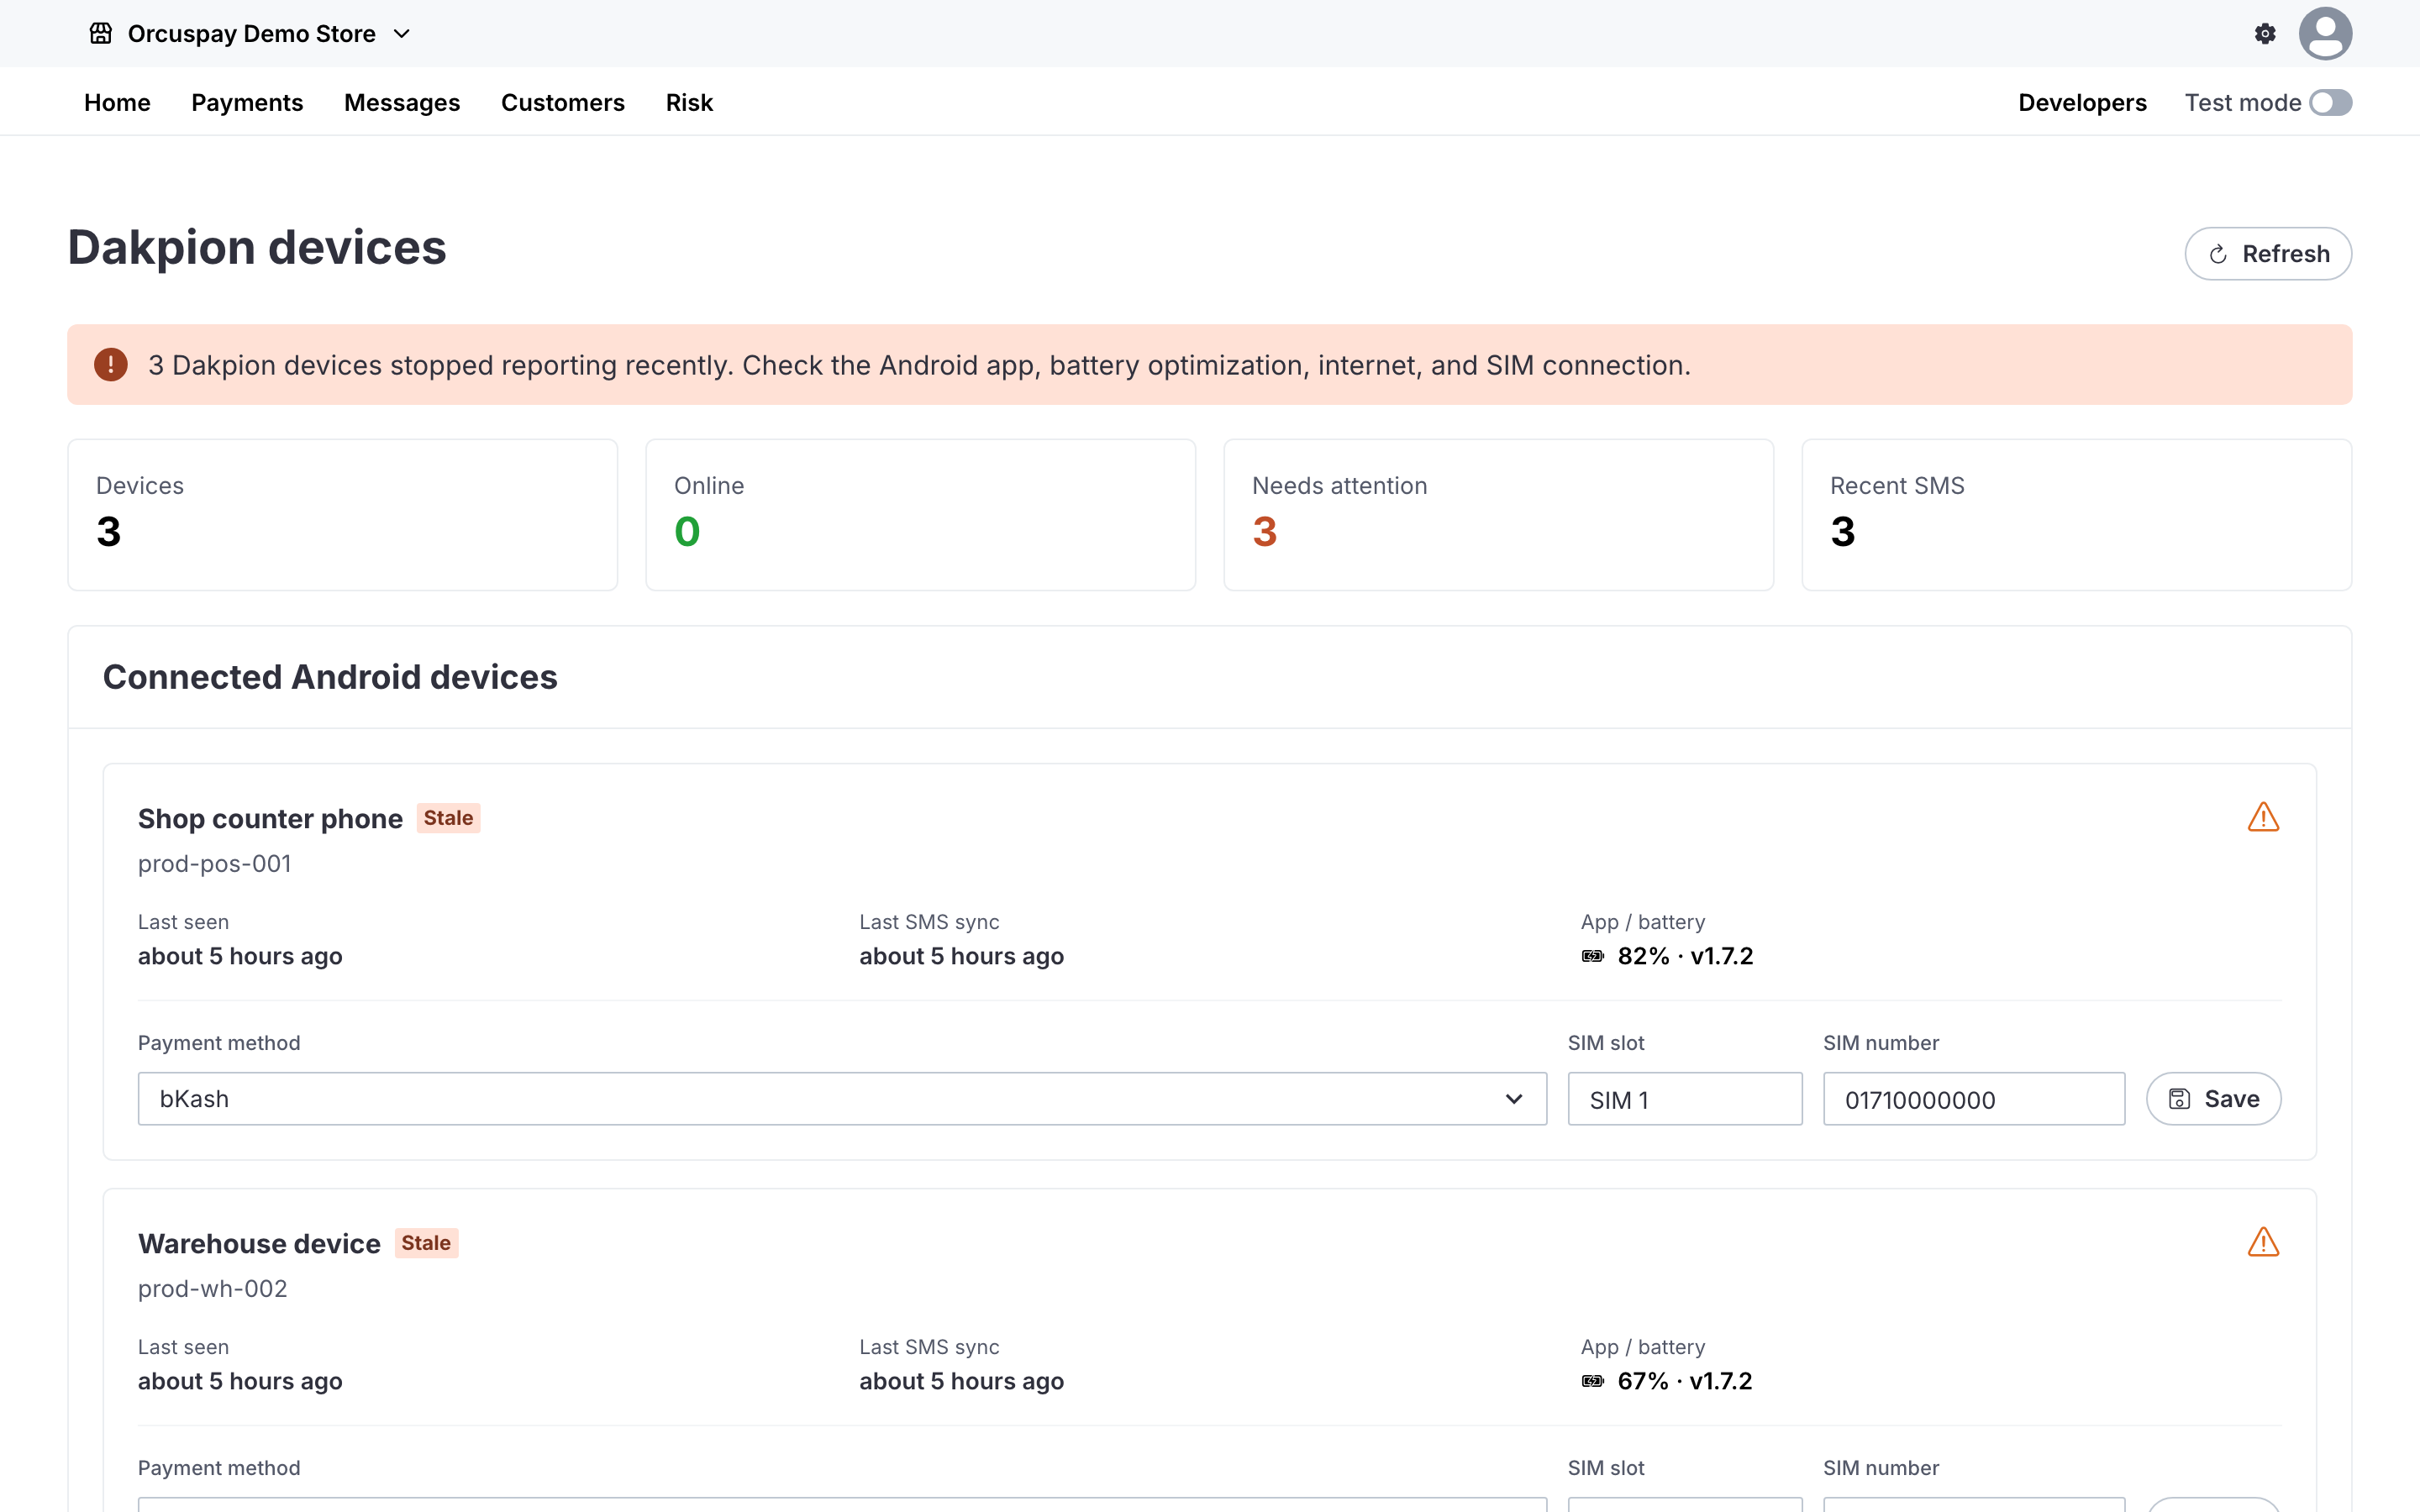Click the red alert icon in the warning banner
Viewport: 2420px width, 1512px height.
tap(111, 365)
